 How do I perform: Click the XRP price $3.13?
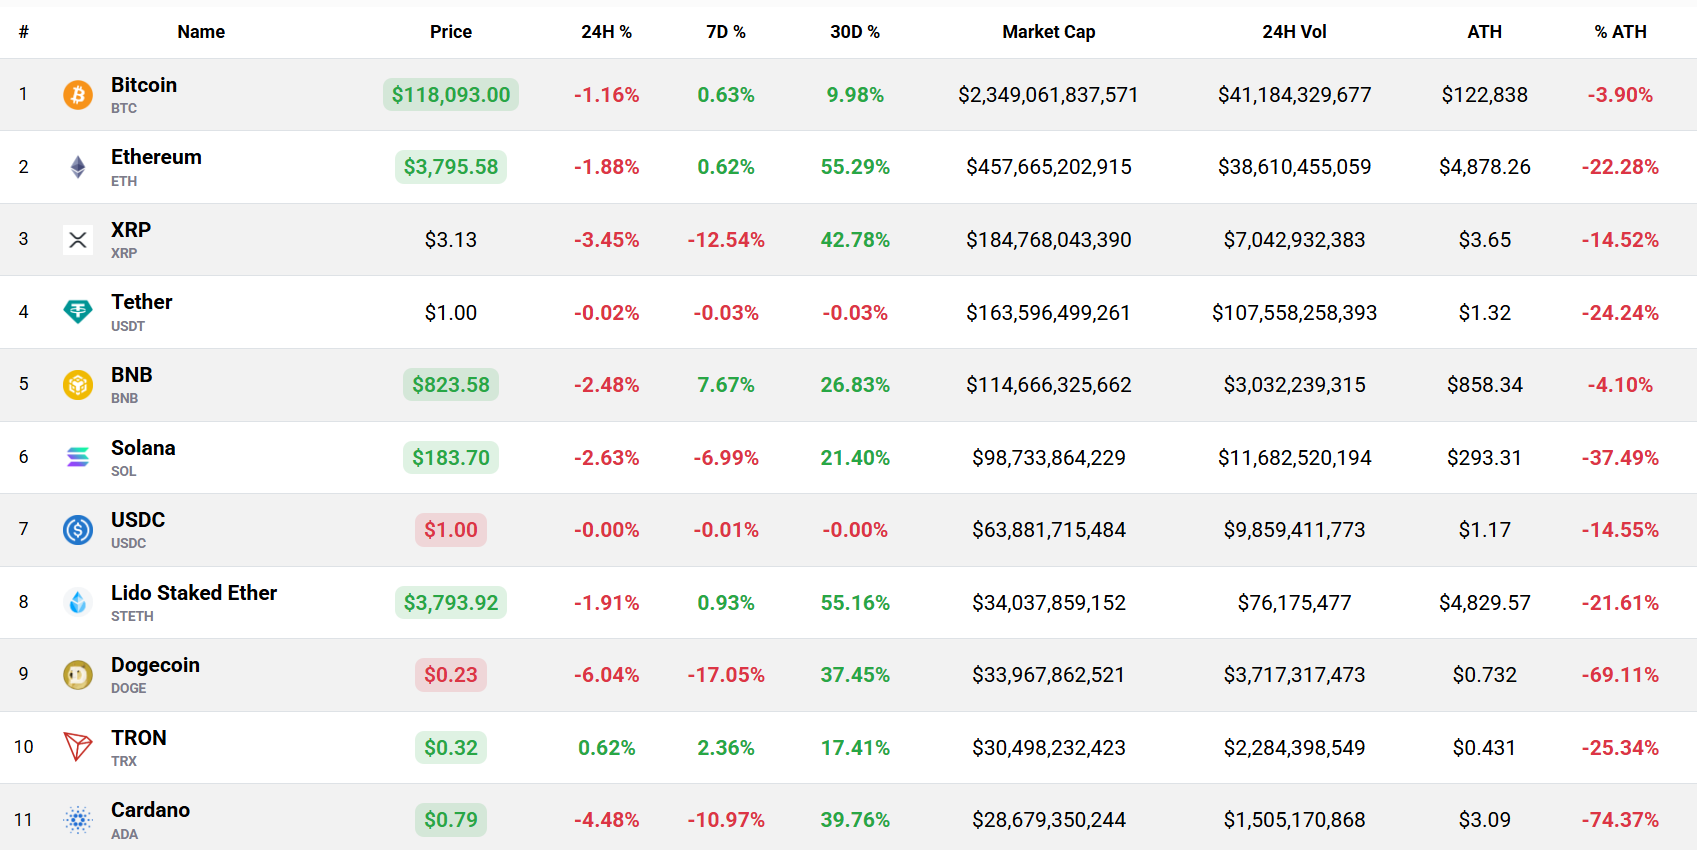(451, 240)
